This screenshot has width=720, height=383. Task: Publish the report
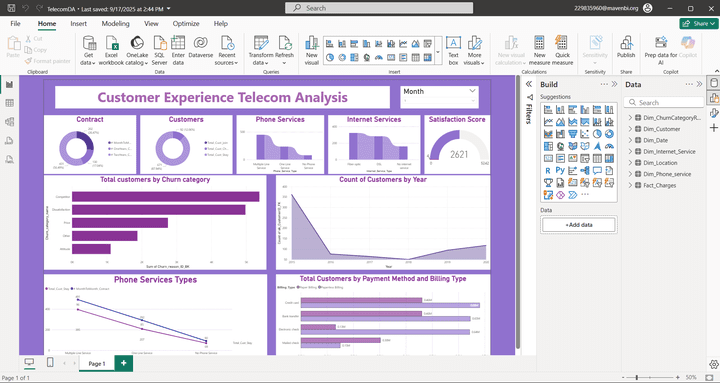[626, 47]
